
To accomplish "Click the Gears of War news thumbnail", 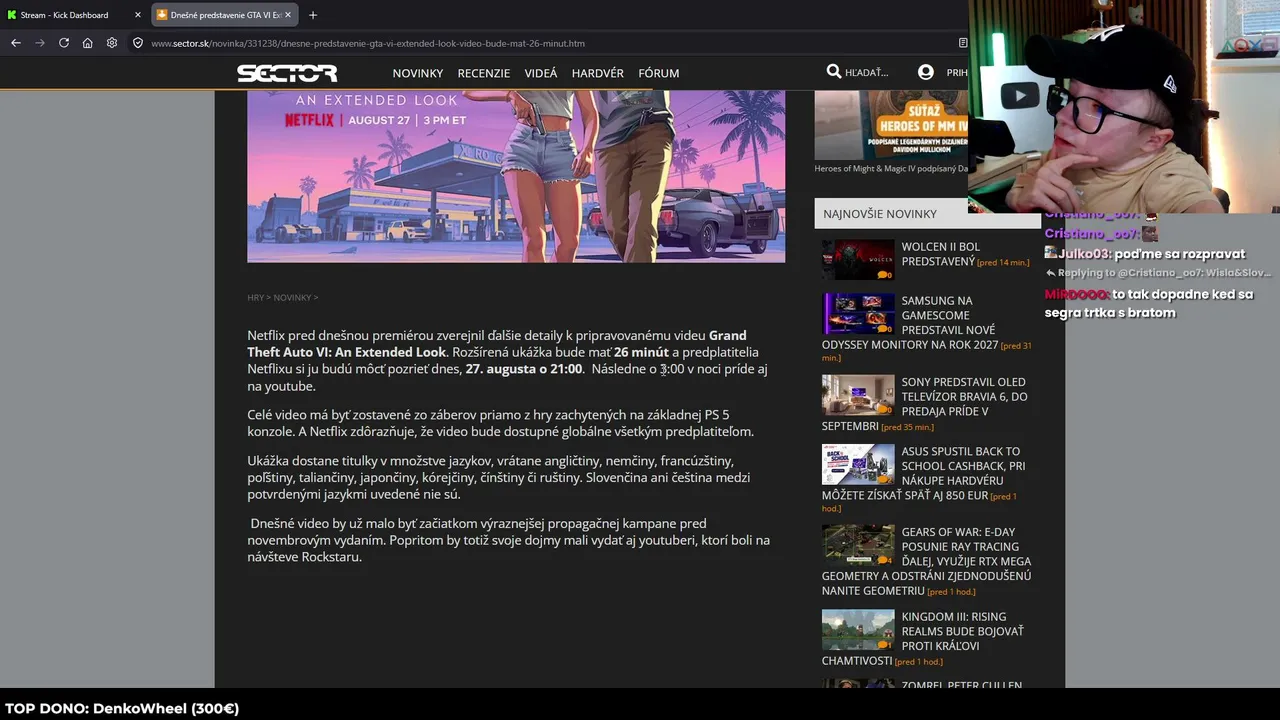I will tap(858, 546).
